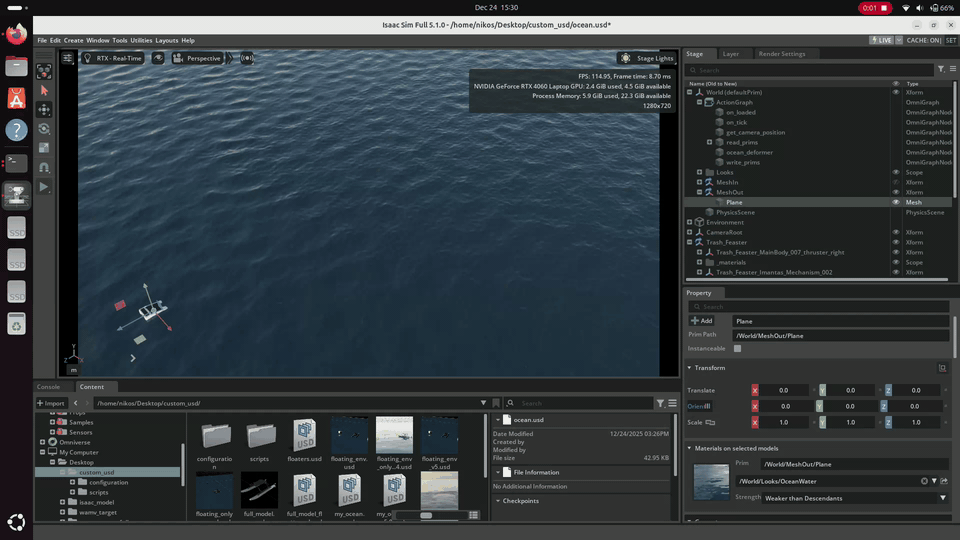Toggle visibility of MeshOut prim

(x=896, y=192)
